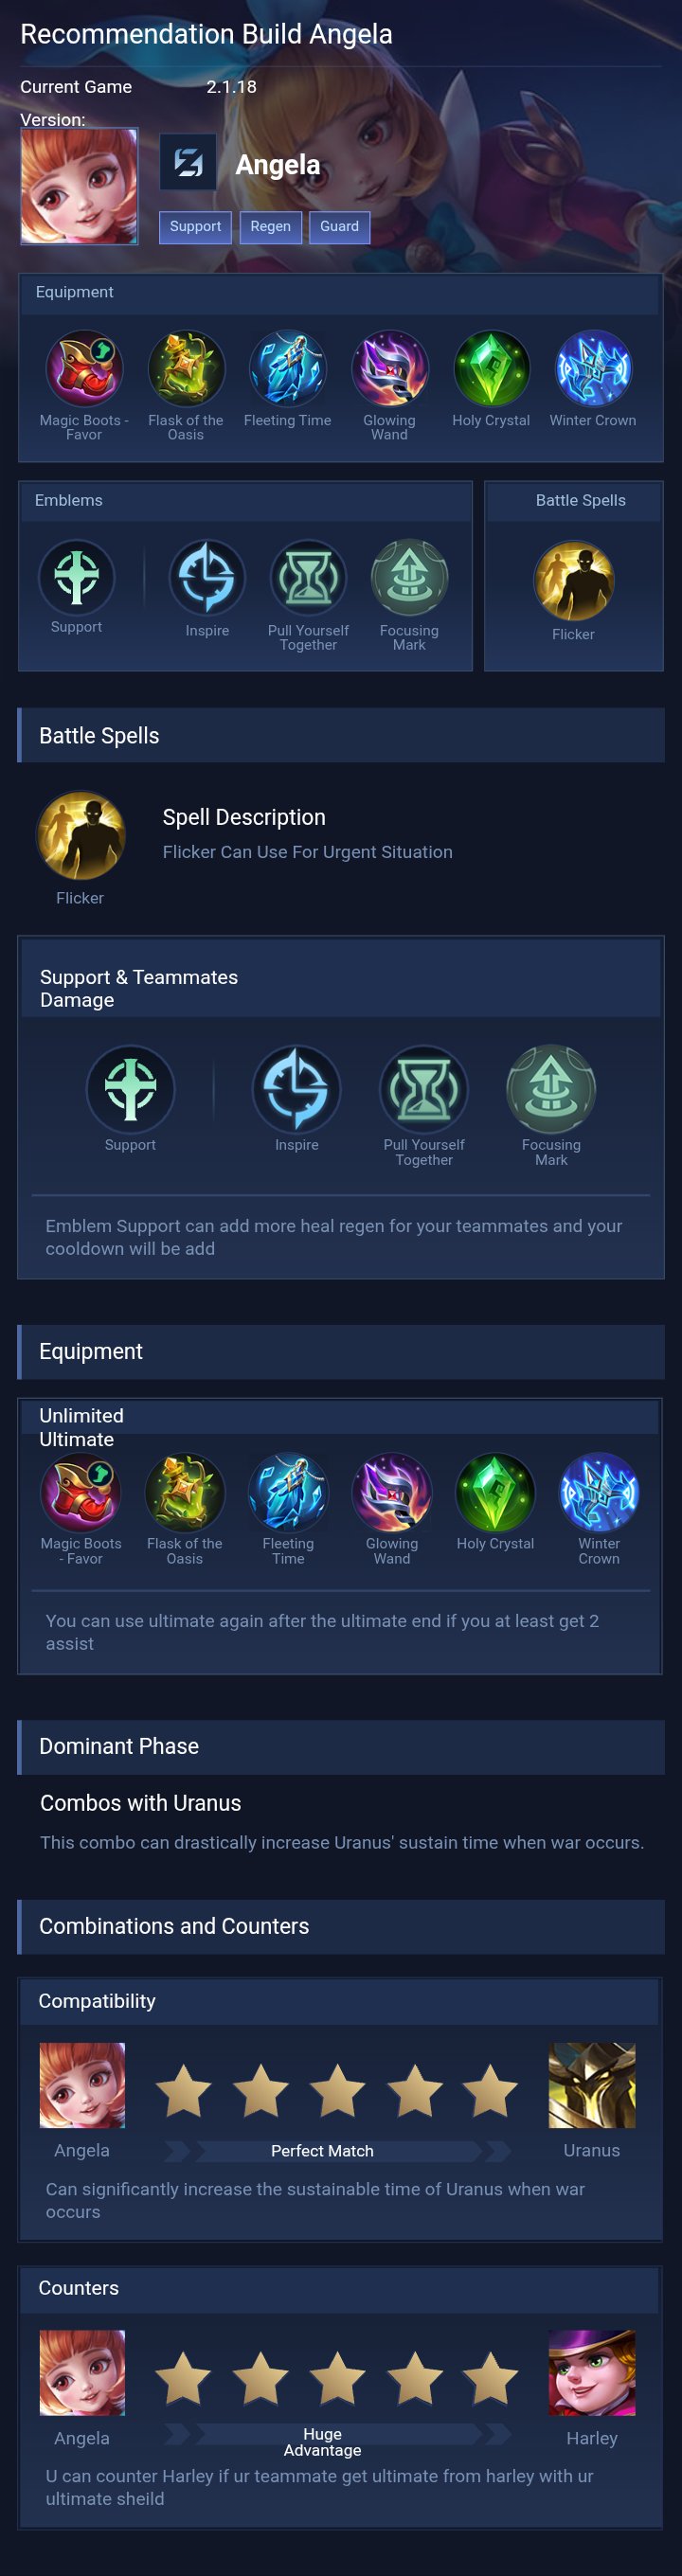This screenshot has width=682, height=2576.
Task: Select the Flask of the Oasis item in top Equipment row
Action: 186,368
